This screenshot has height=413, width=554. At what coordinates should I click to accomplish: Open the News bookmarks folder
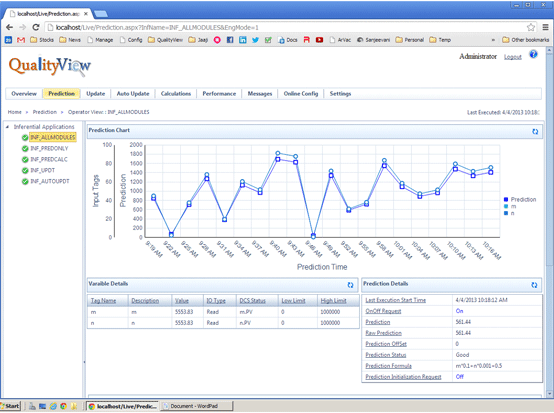coord(70,40)
